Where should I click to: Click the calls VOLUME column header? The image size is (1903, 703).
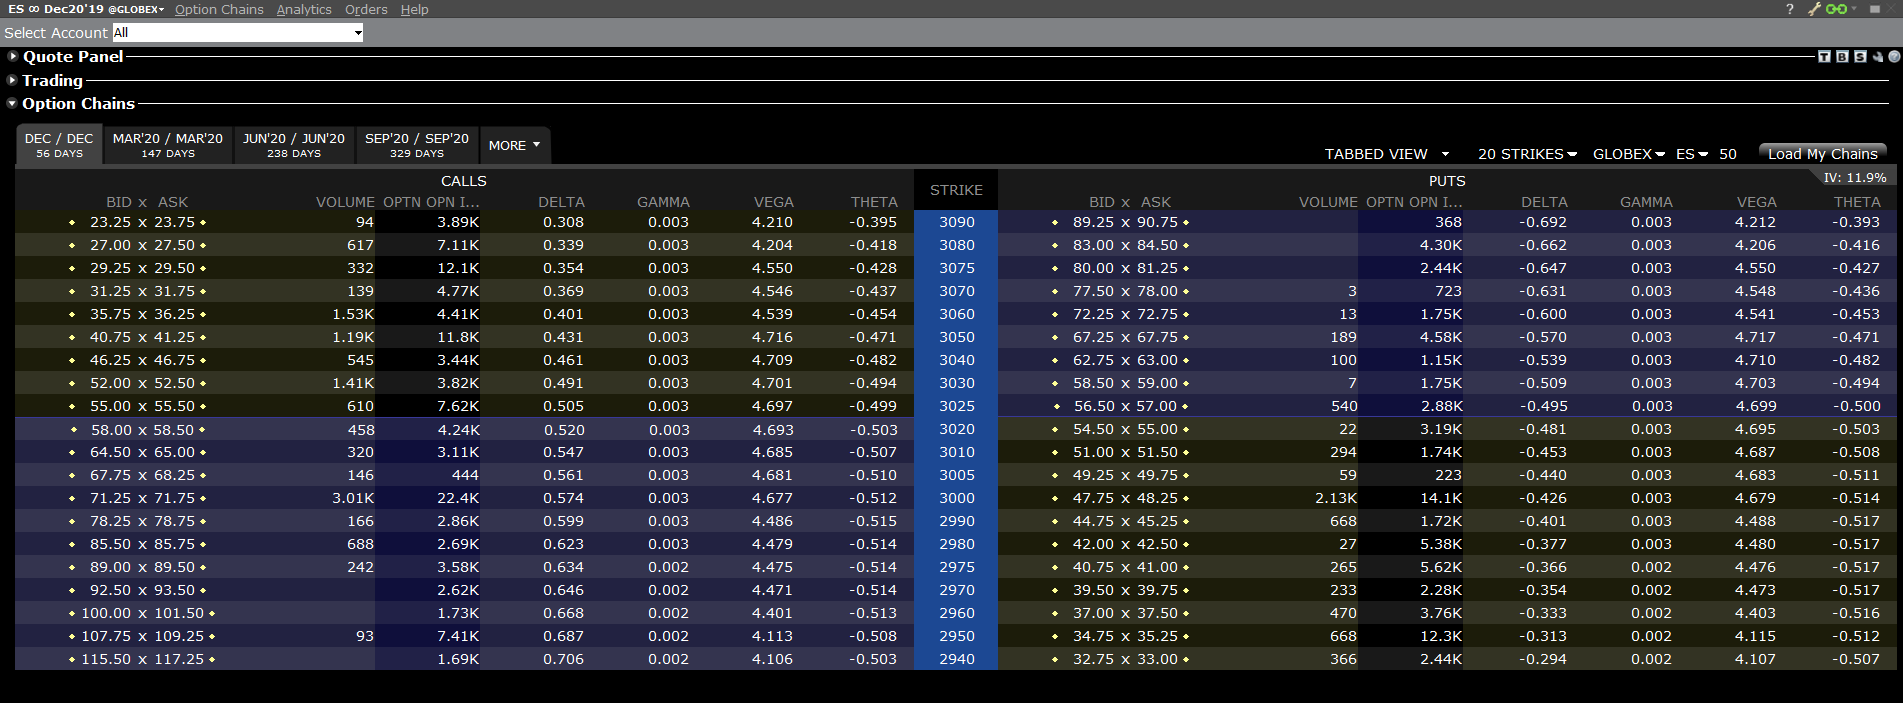tap(345, 202)
